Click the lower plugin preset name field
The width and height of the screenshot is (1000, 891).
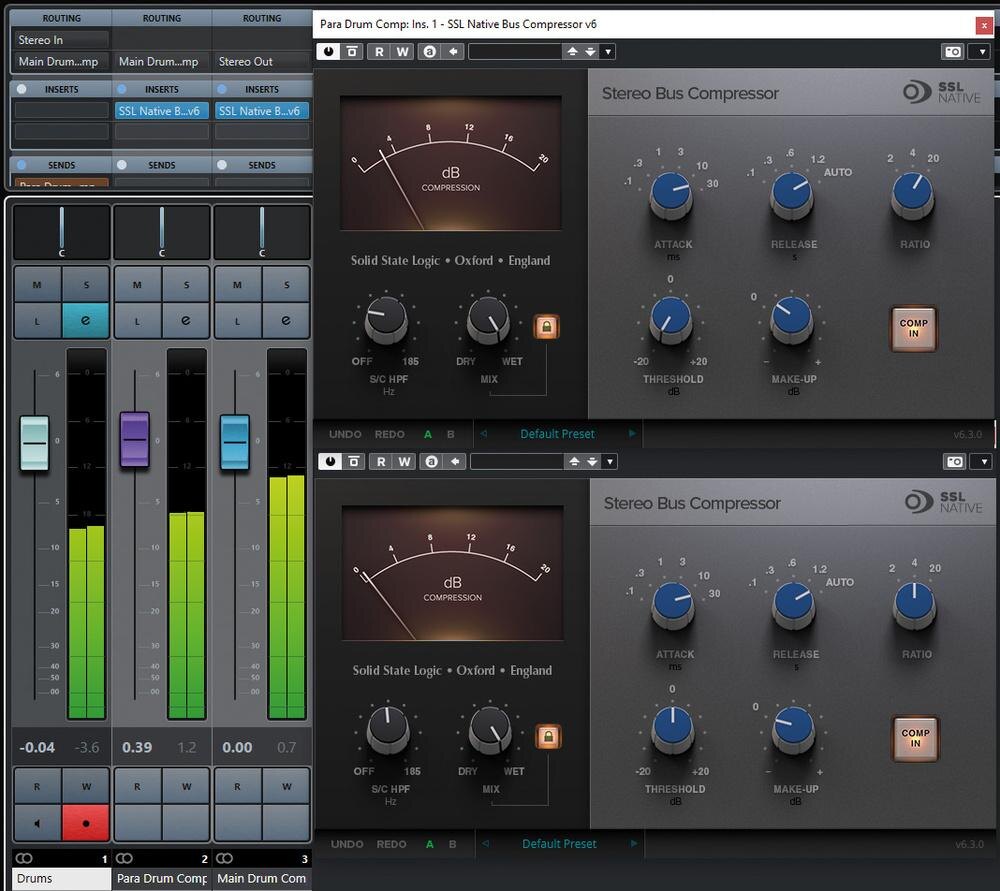[x=517, y=462]
